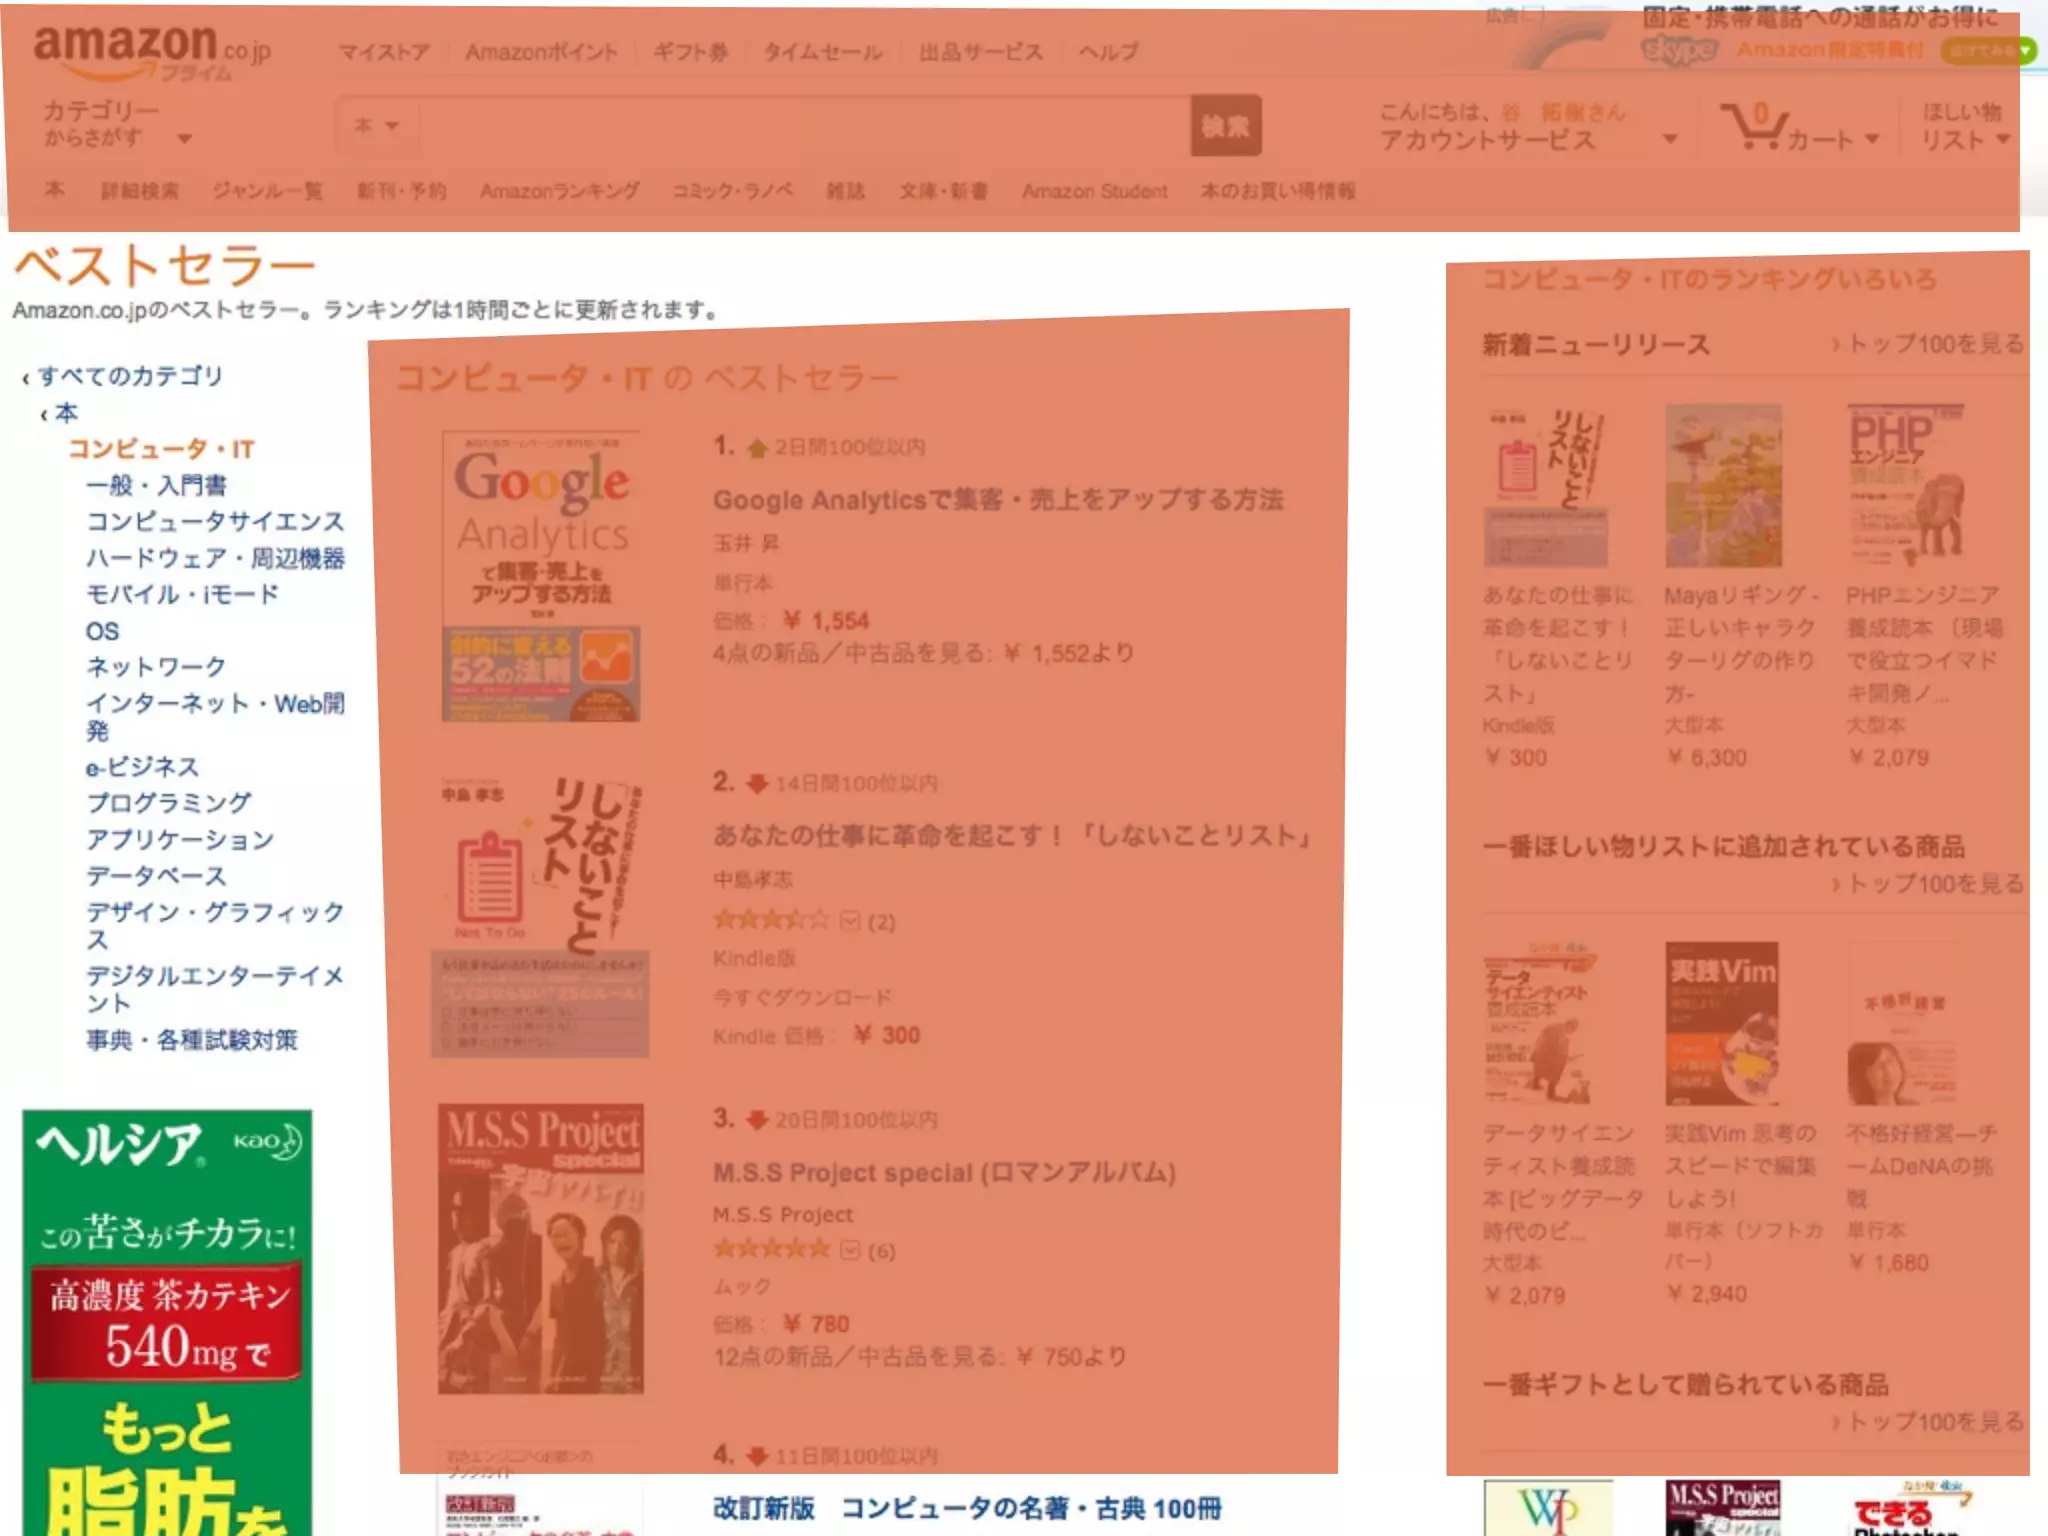This screenshot has width=2048, height=1536.
Task: Open Amazonポイント link
Action: (x=541, y=52)
